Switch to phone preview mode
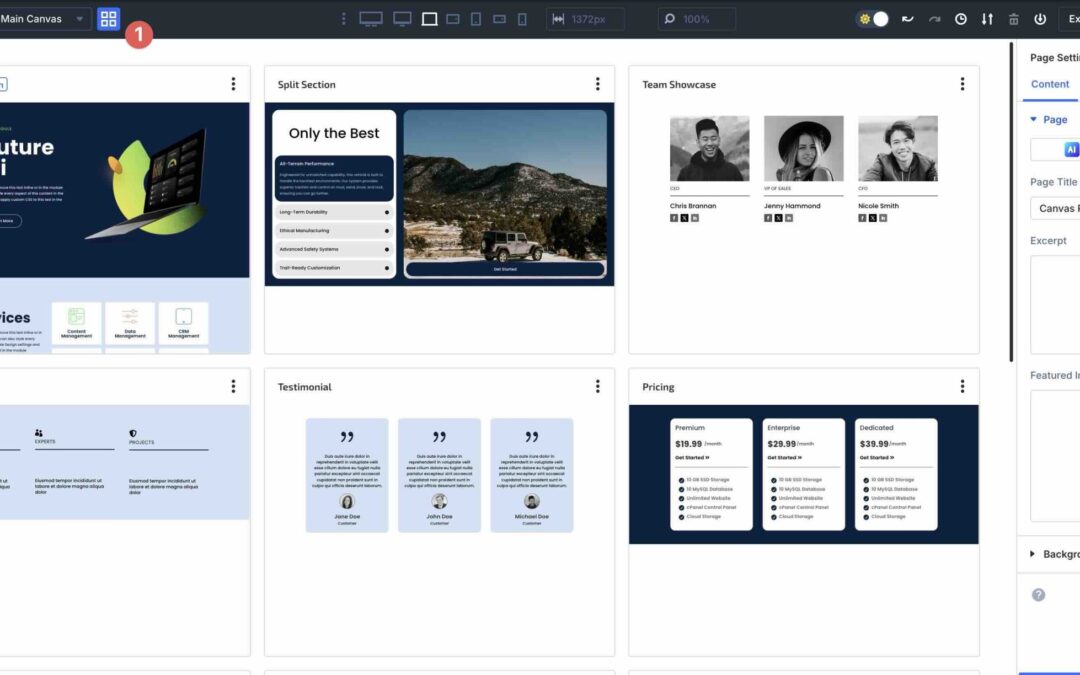This screenshot has height=675, width=1080. (x=522, y=18)
